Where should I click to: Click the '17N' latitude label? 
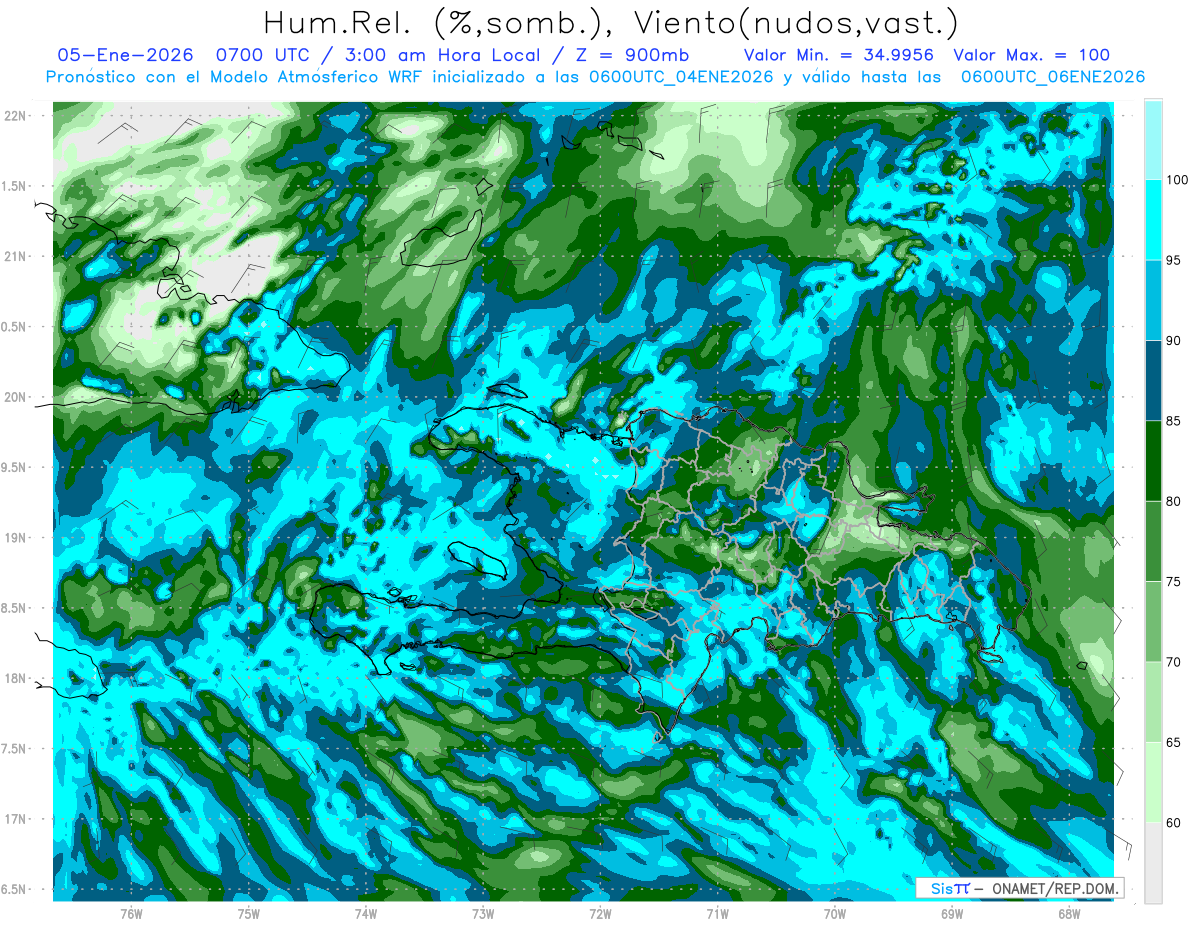click(x=15, y=819)
